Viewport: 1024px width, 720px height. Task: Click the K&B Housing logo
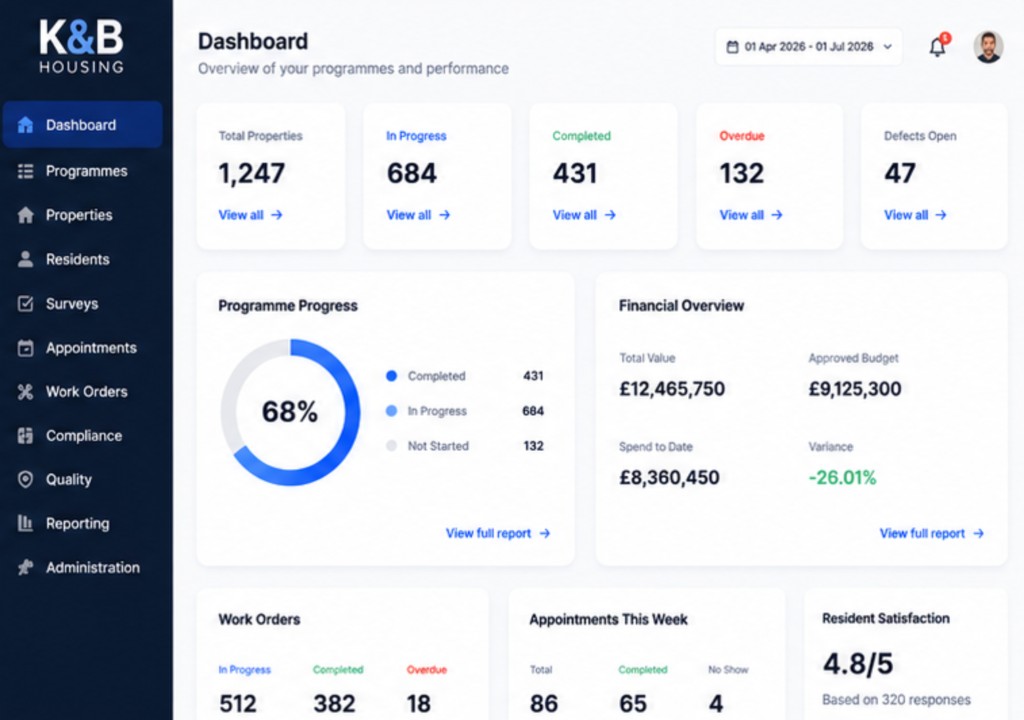(x=82, y=46)
